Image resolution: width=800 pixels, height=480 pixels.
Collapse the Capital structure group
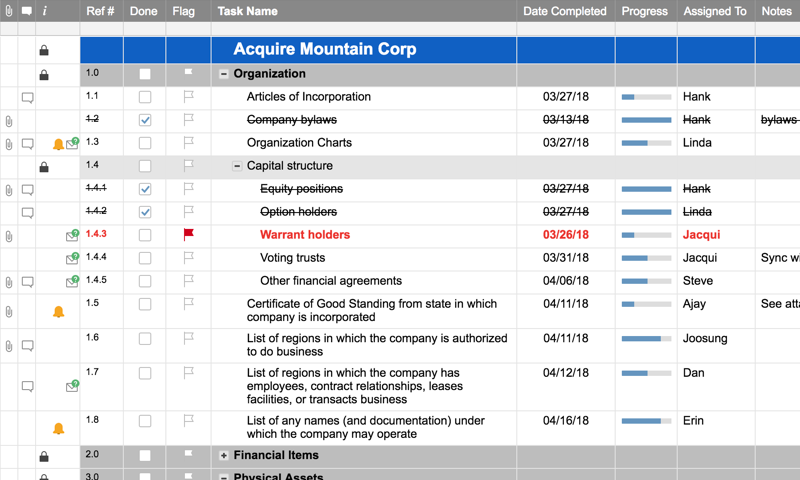(237, 166)
